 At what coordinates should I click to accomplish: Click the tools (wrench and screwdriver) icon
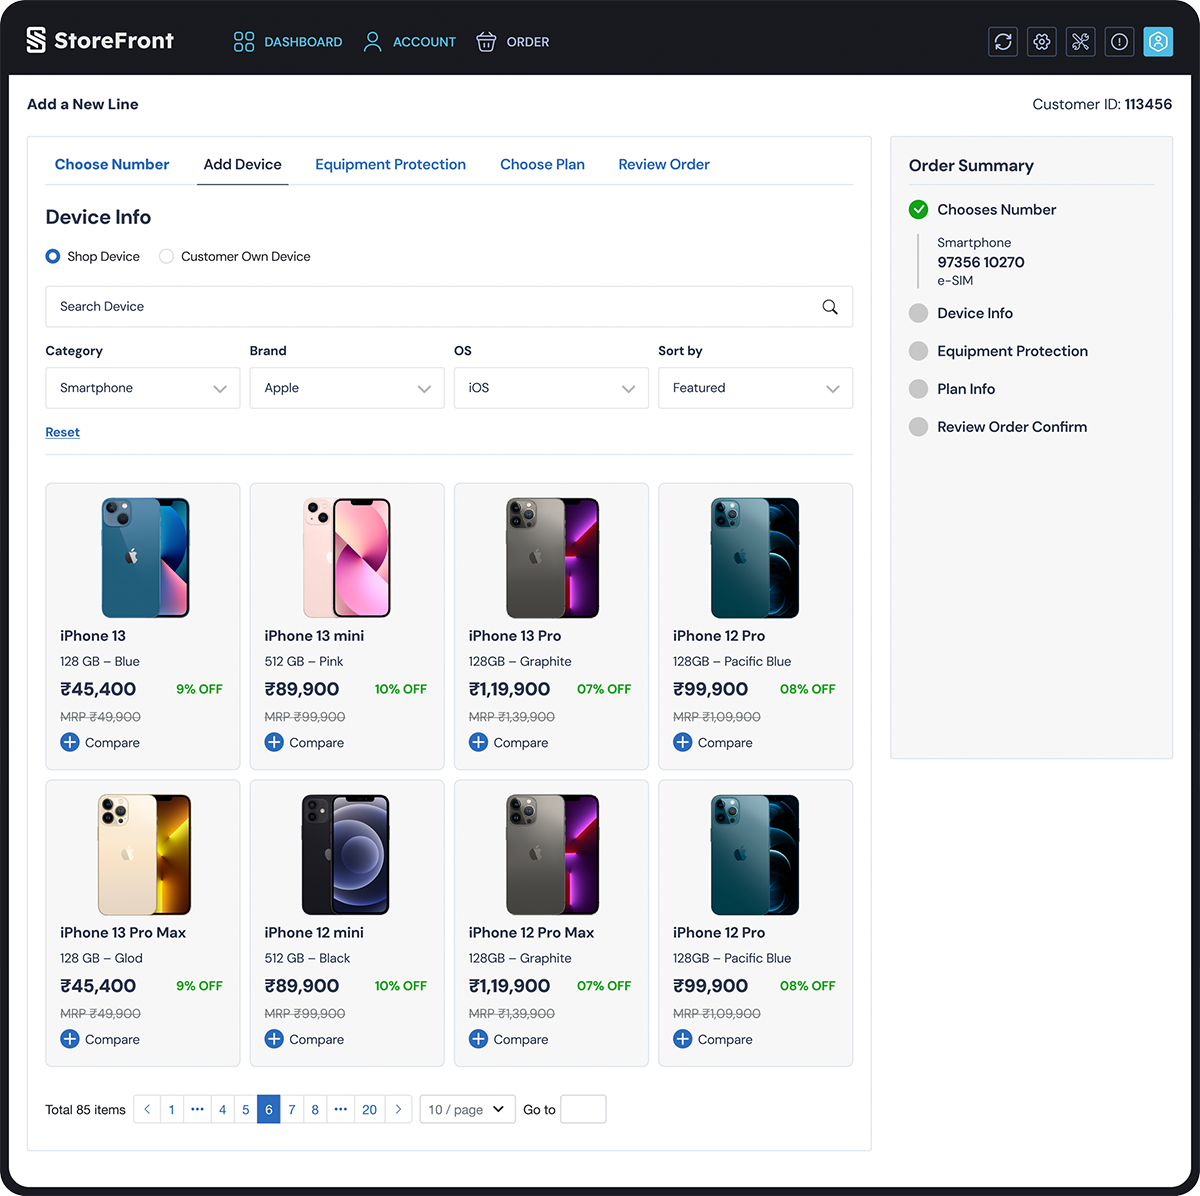tap(1080, 41)
